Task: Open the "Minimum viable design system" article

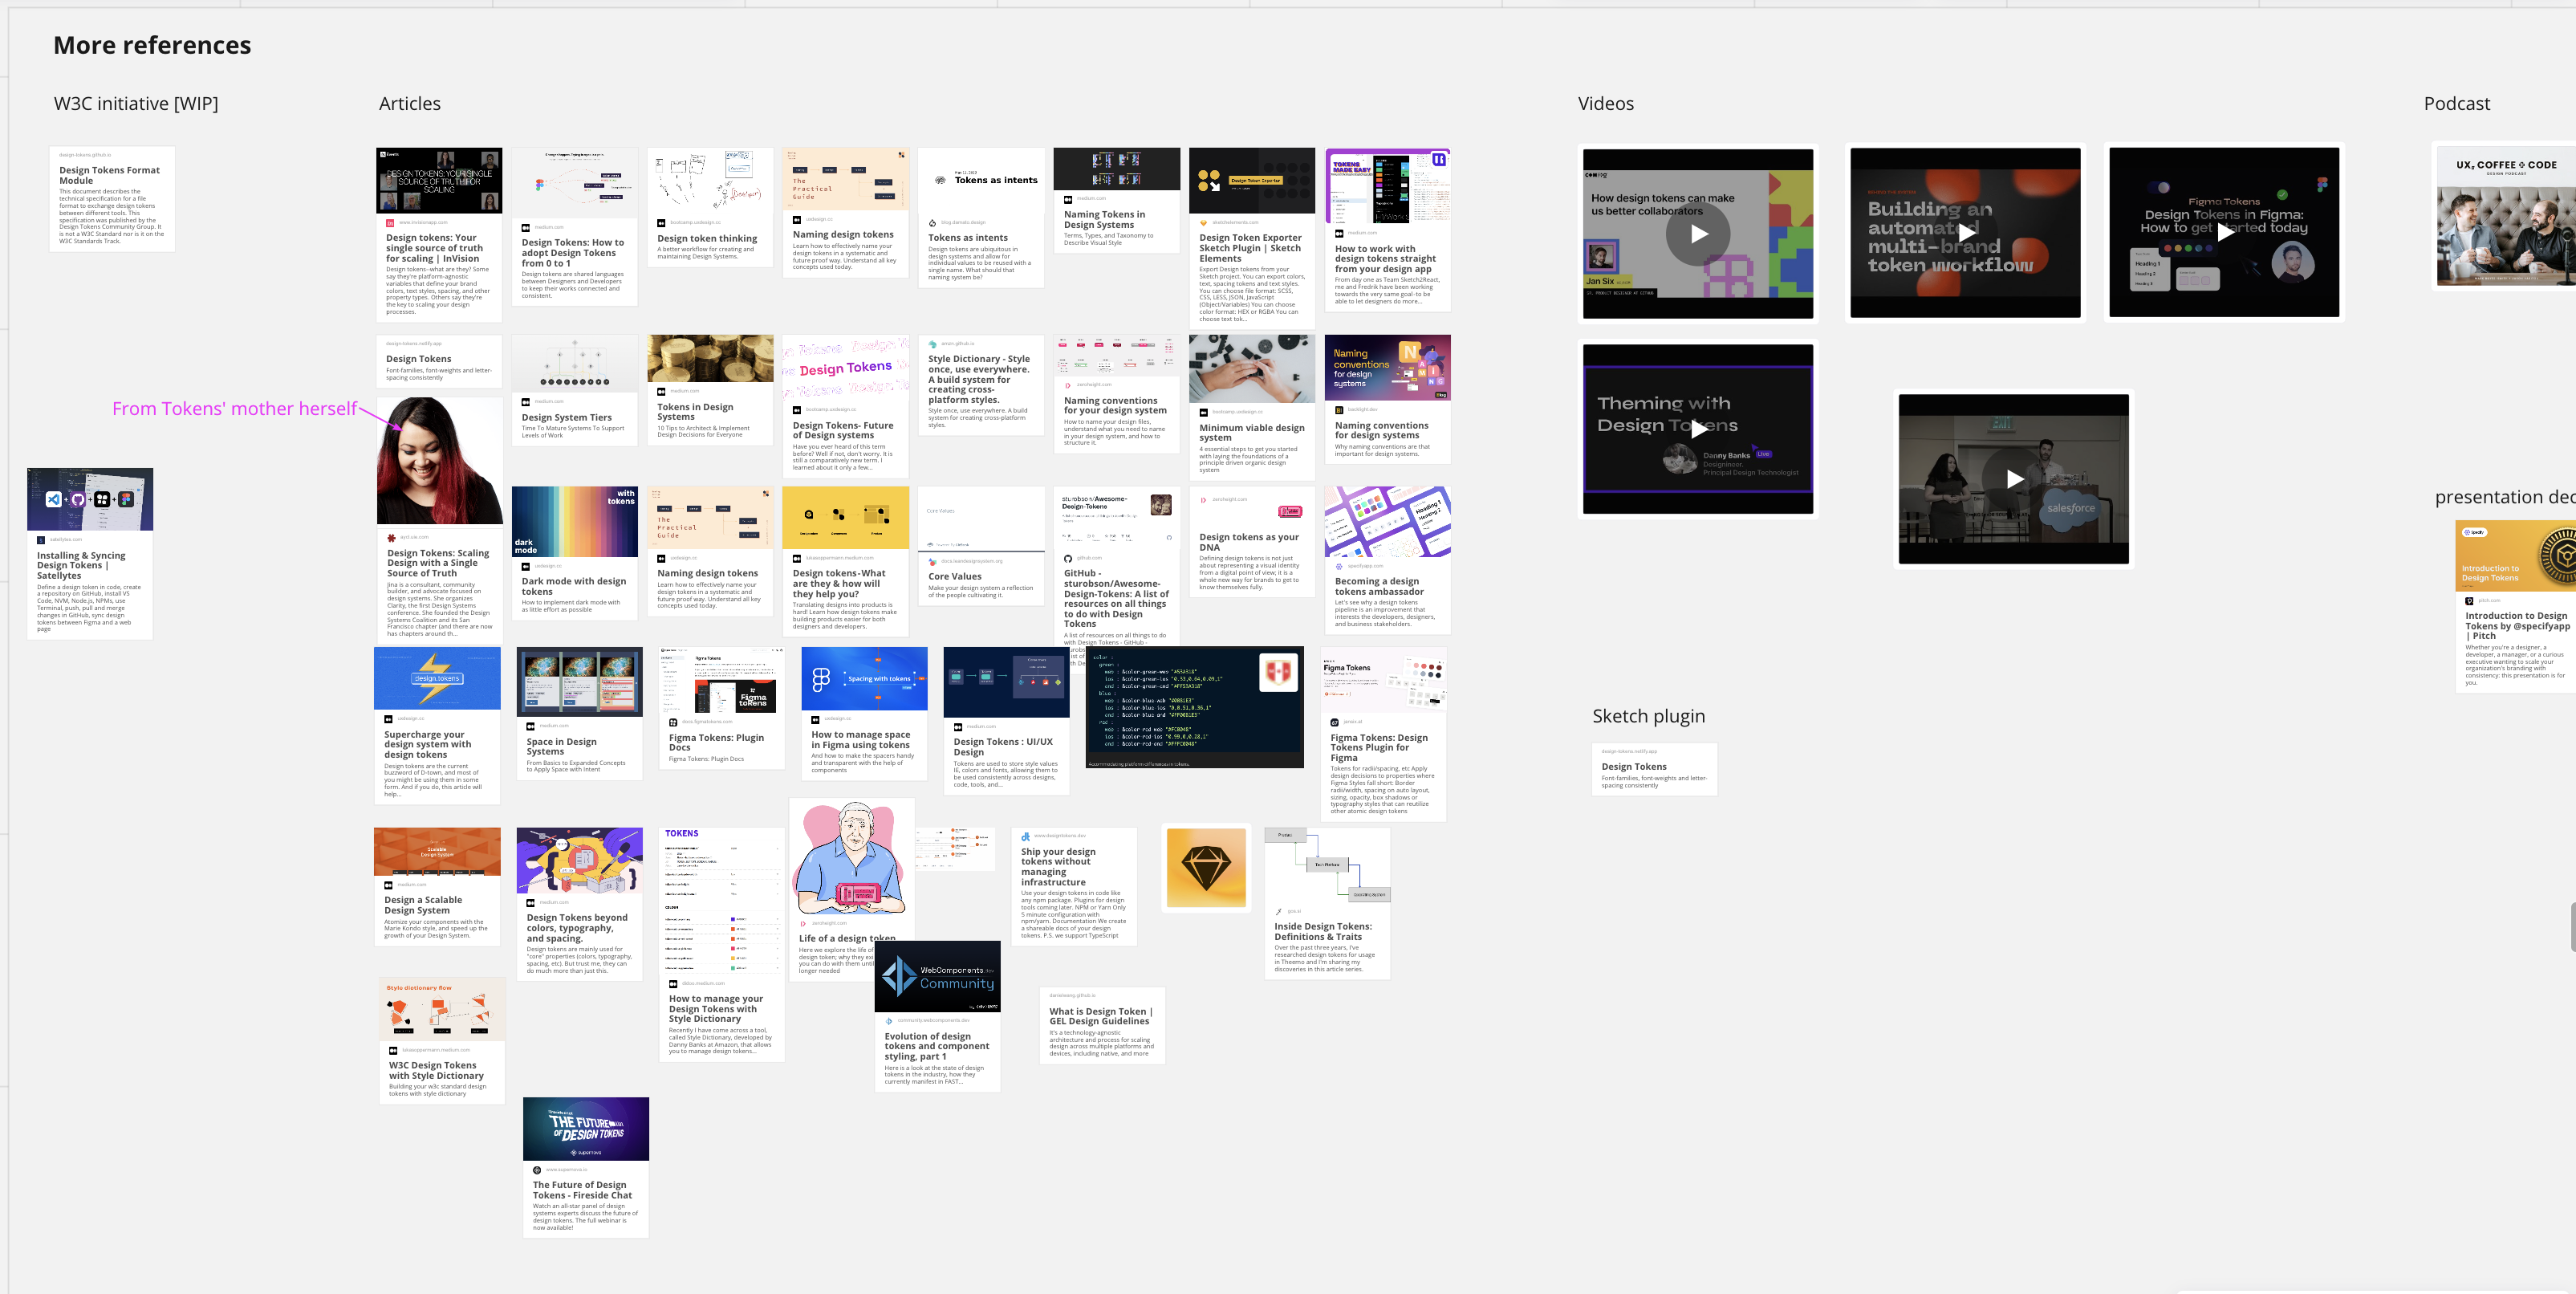Action: (x=1252, y=407)
